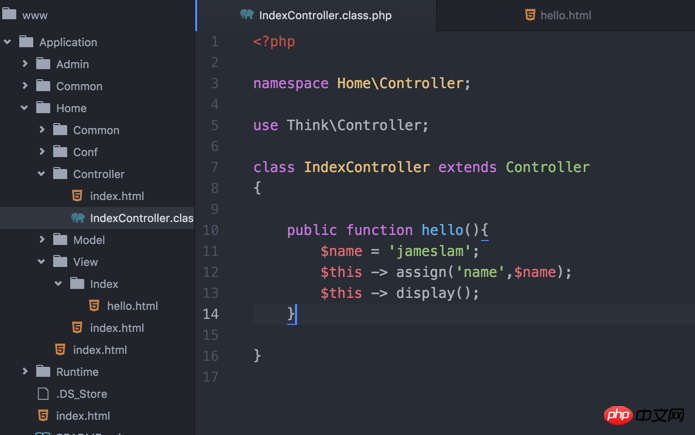The width and height of the screenshot is (695, 435).
Task: Select the .DS_Store file
Action: tap(82, 394)
